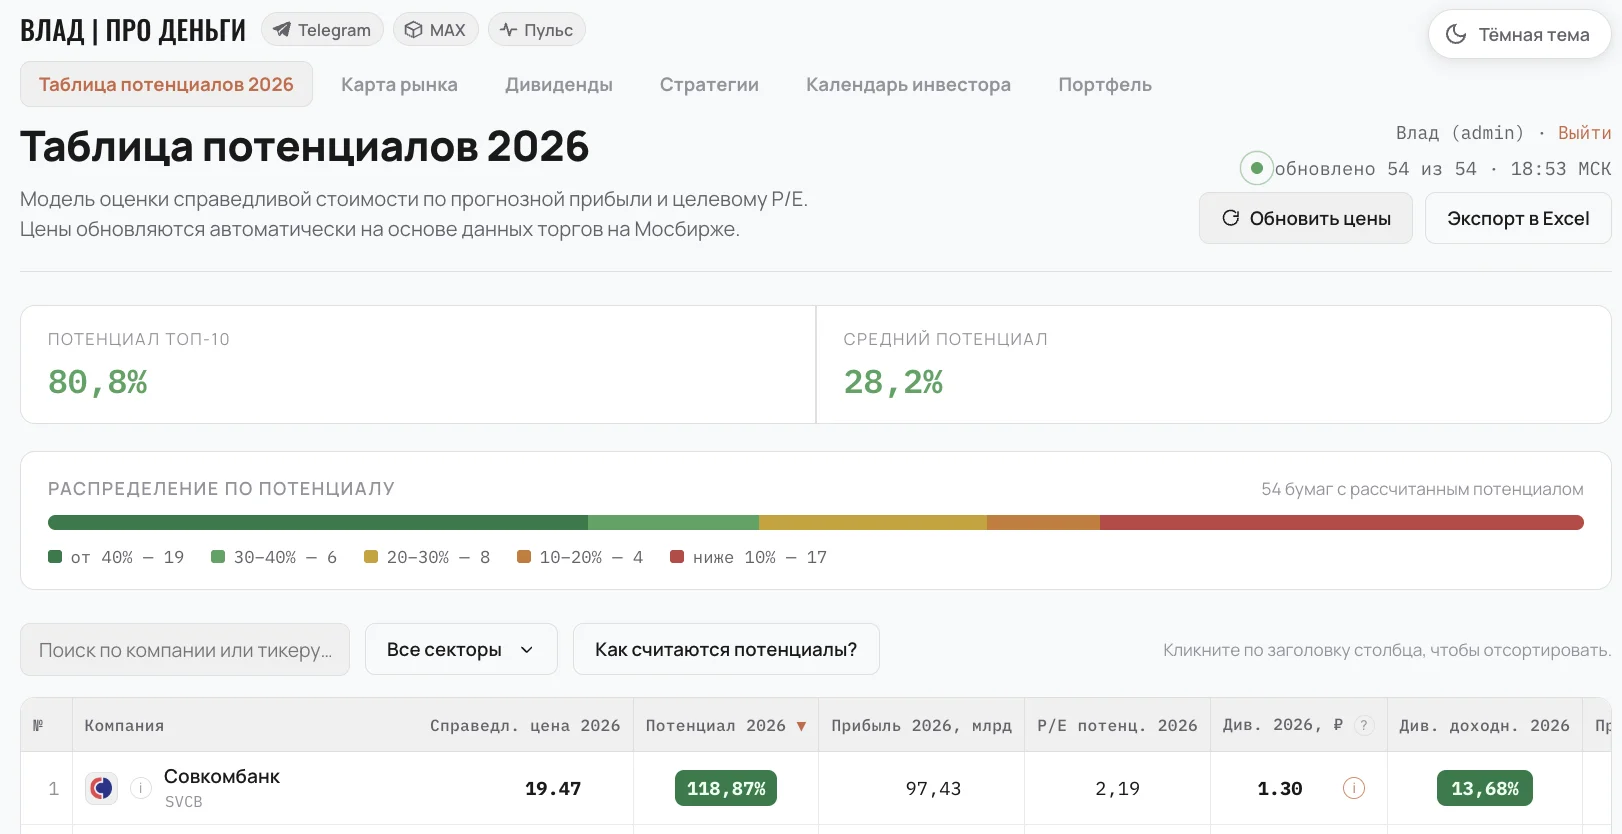Open the MAX messenger link
This screenshot has height=834, width=1622.
tap(435, 30)
